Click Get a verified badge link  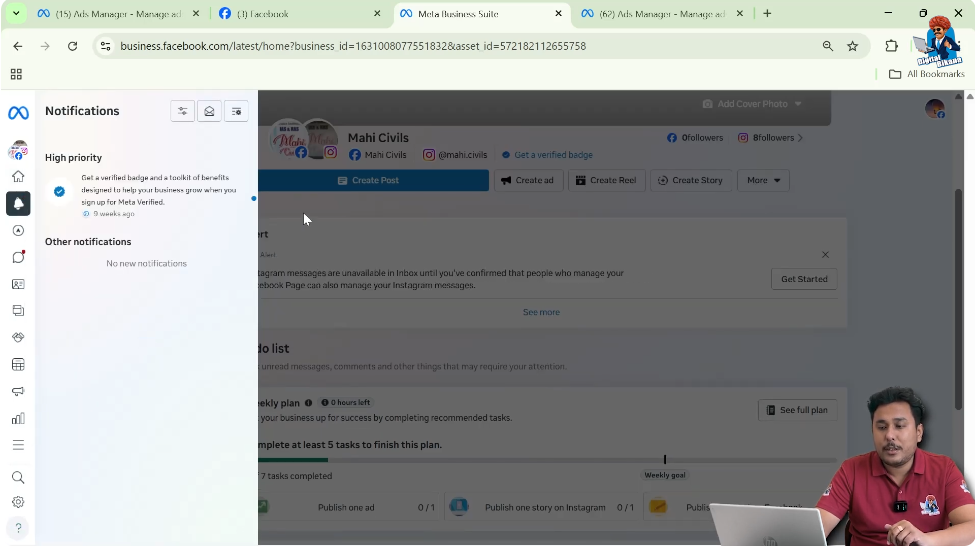[553, 155]
